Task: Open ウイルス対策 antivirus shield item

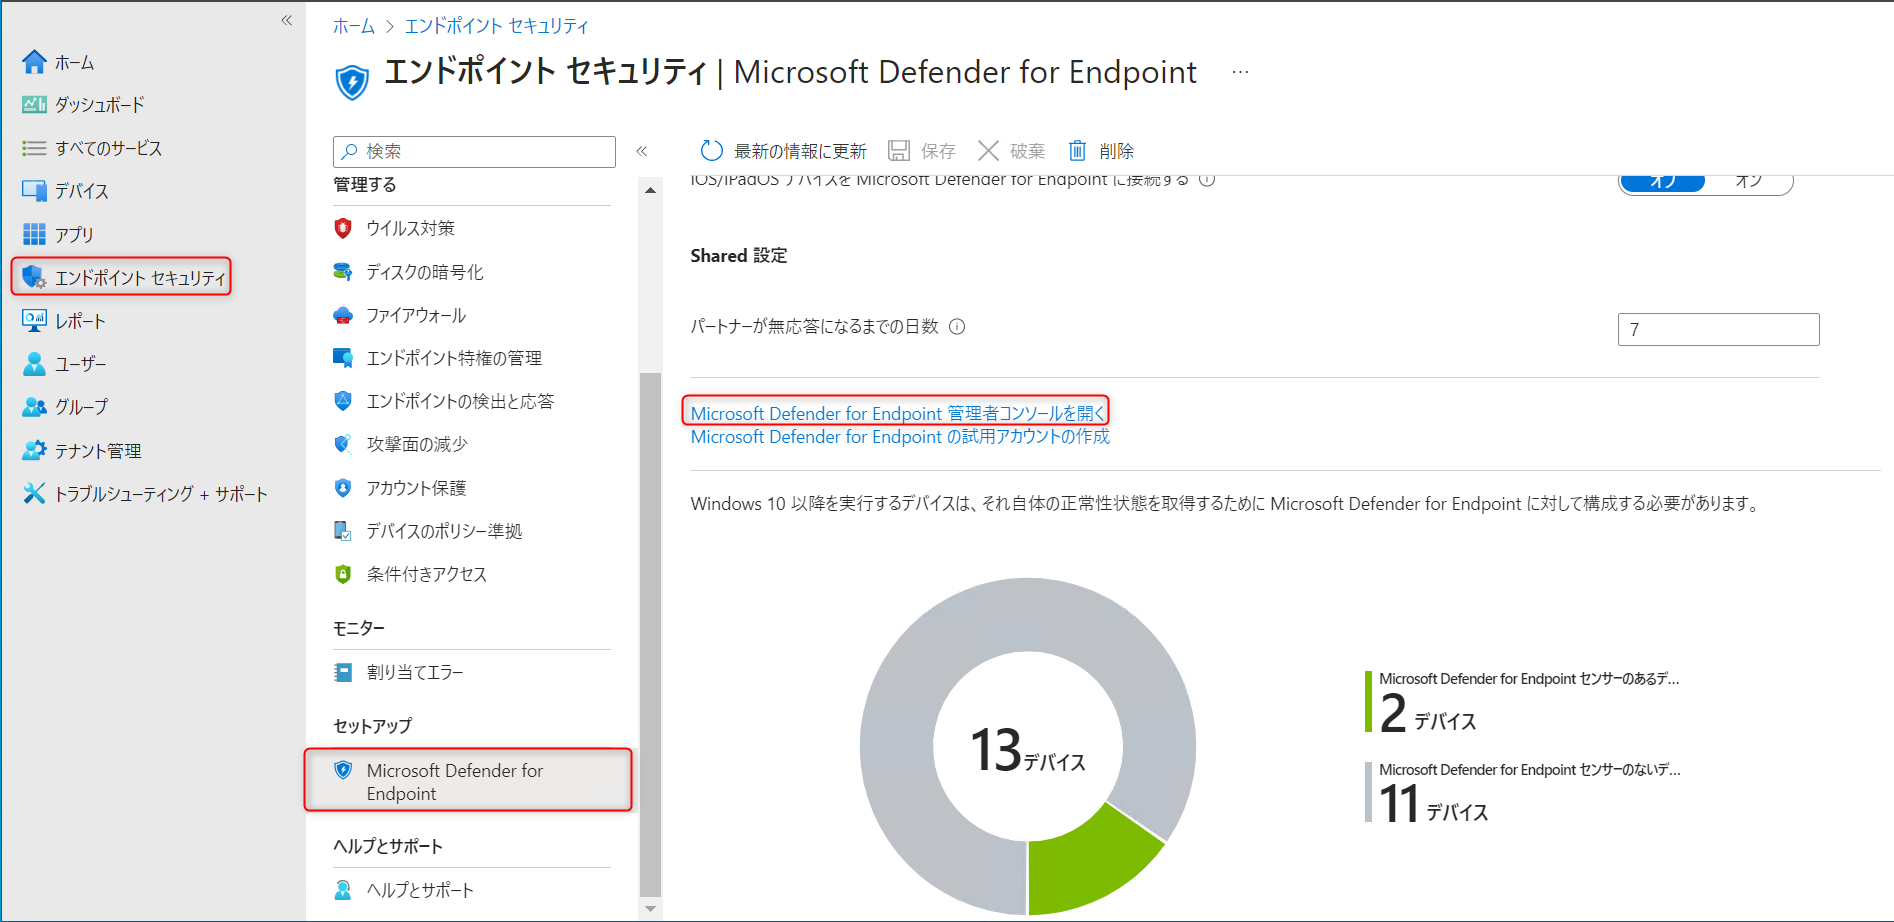Action: pos(410,228)
